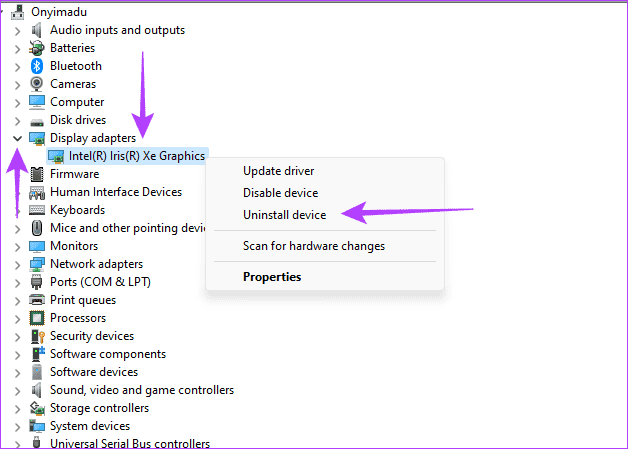Click the Display adapters category icon
Viewport: 628px width, 449px height.
click(36, 139)
